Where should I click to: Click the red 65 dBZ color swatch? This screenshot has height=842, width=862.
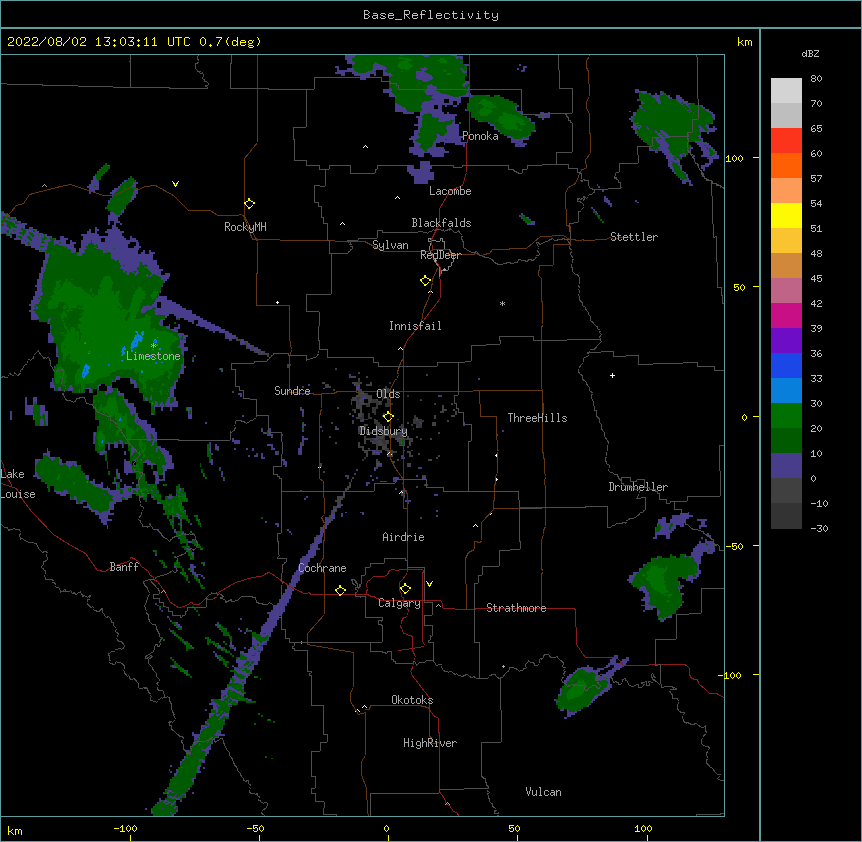coord(786,141)
